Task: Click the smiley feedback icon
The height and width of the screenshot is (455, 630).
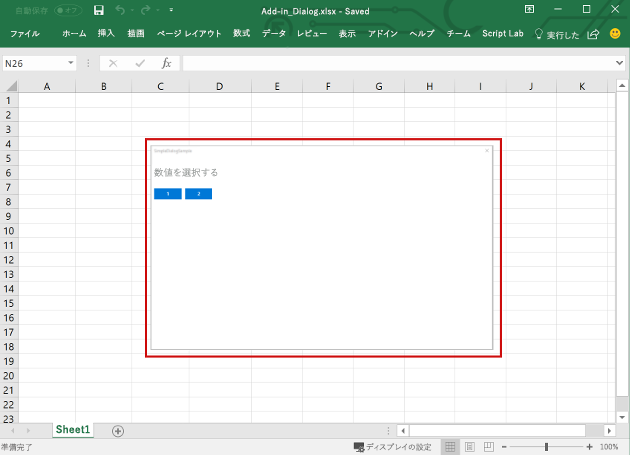Action: pyautogui.click(x=615, y=34)
